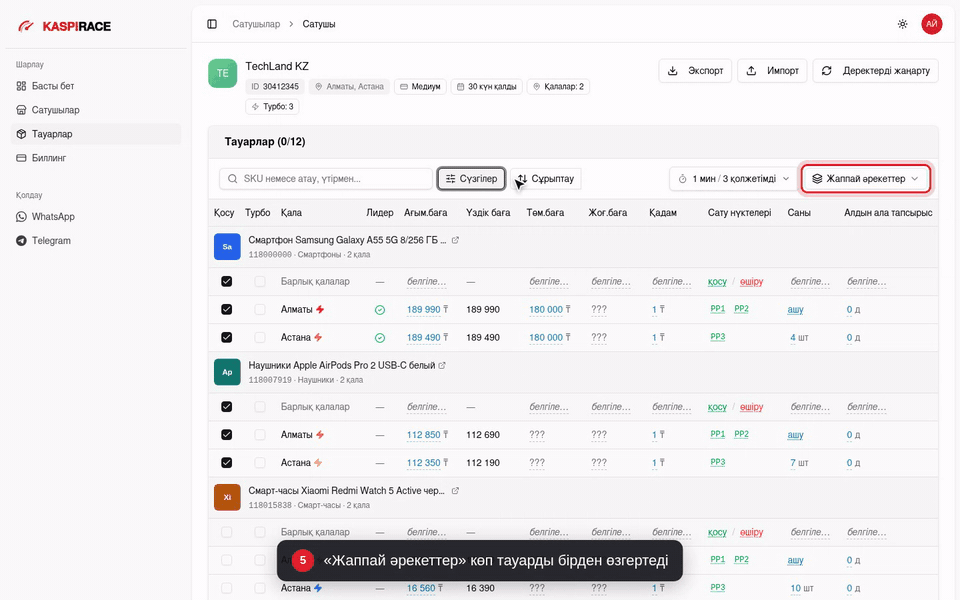This screenshot has height=600, width=960.
Task: Click the KaspiRace logo
Action: (64, 26)
